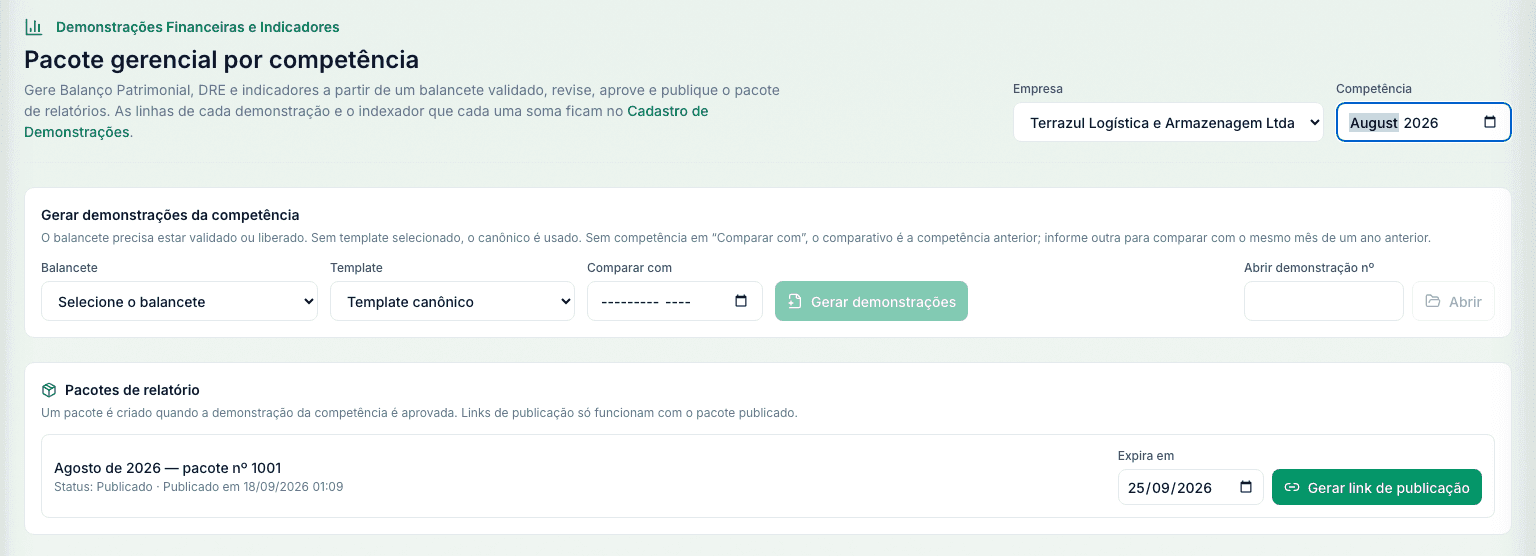
Task: Open Demonstrações Financeiras e Indicadores breadcrumb
Action: click(x=197, y=27)
